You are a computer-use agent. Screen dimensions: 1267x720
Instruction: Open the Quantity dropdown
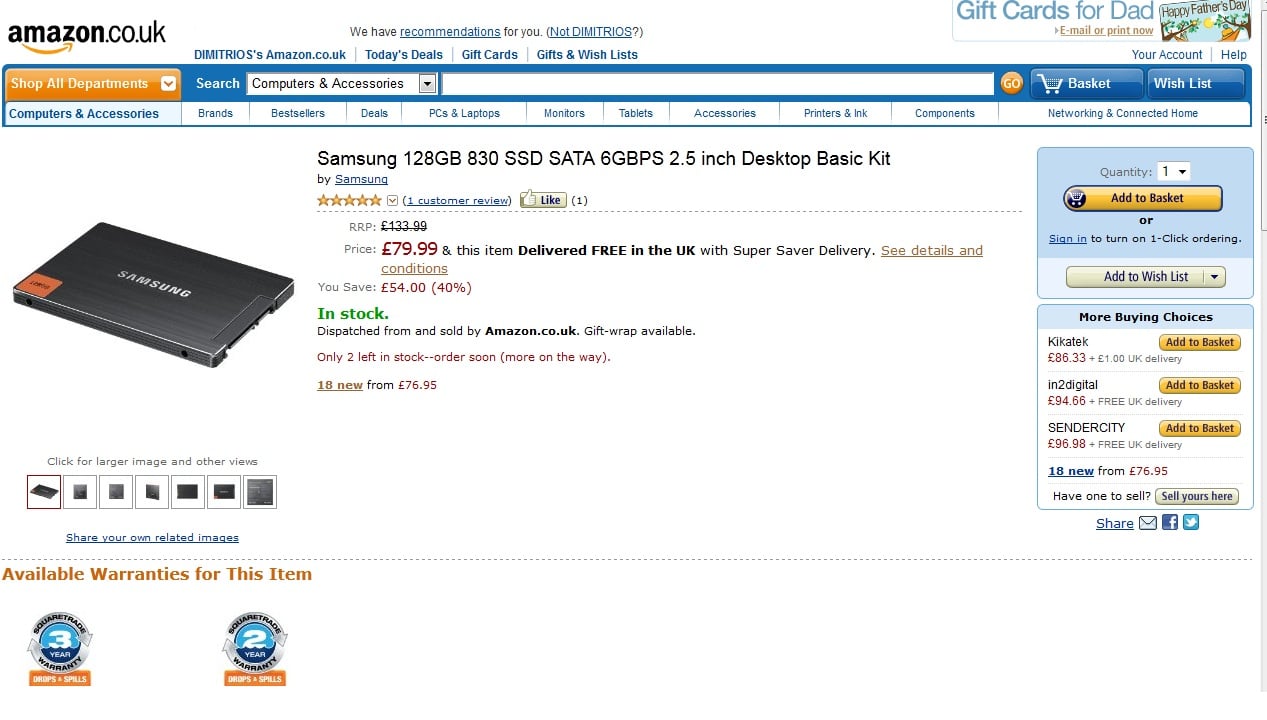point(1173,172)
